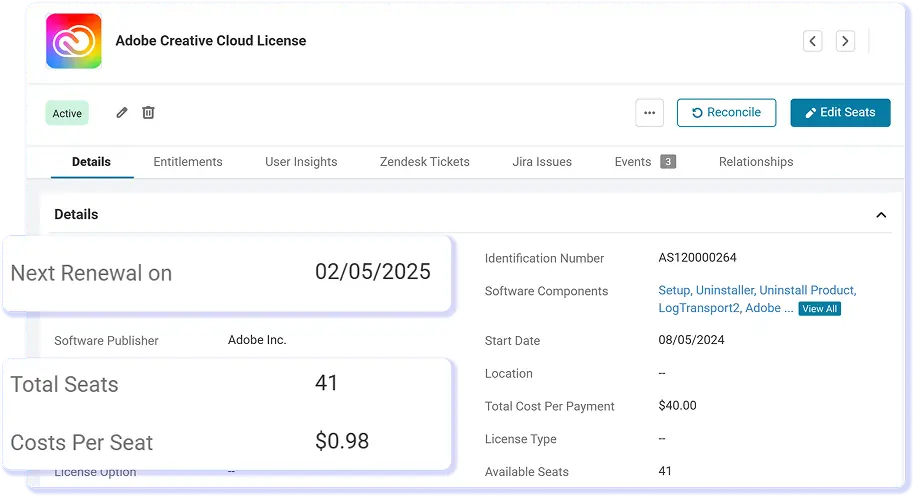Screen dimensions: 914x497
Task: Click the Edit Seats button
Action: 840,113
